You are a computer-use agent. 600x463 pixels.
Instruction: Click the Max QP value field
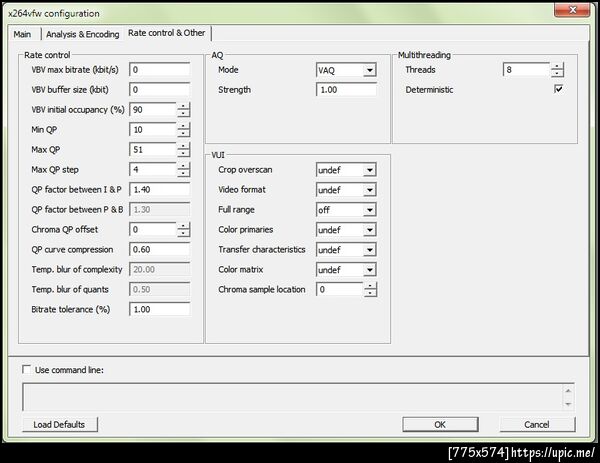[153, 150]
